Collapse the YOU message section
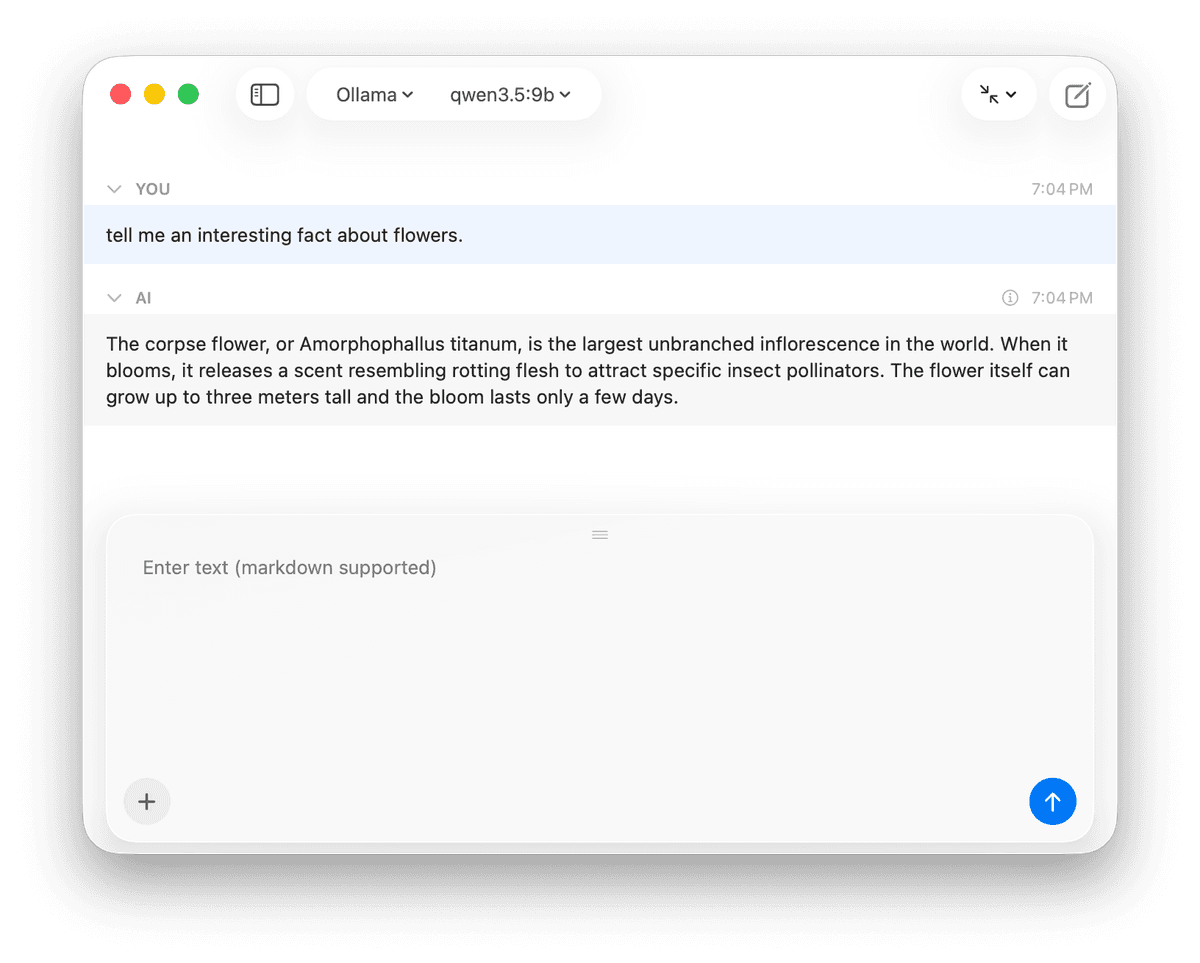This screenshot has width=1200, height=963. [114, 188]
